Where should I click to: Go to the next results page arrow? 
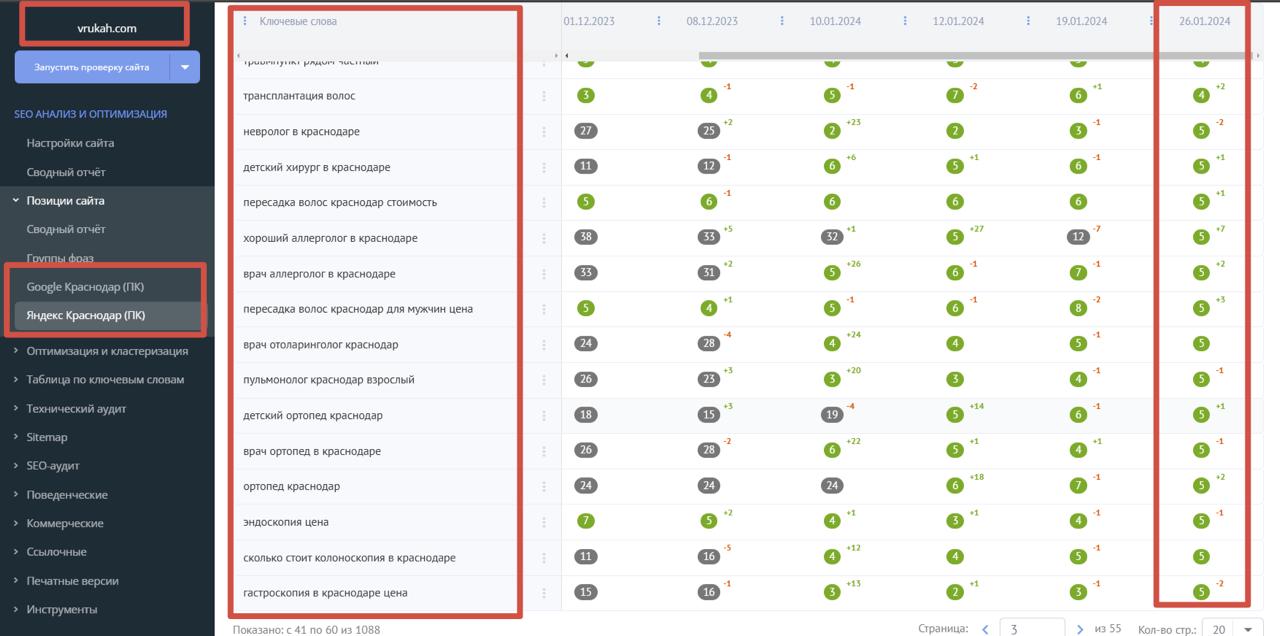tap(1079, 629)
